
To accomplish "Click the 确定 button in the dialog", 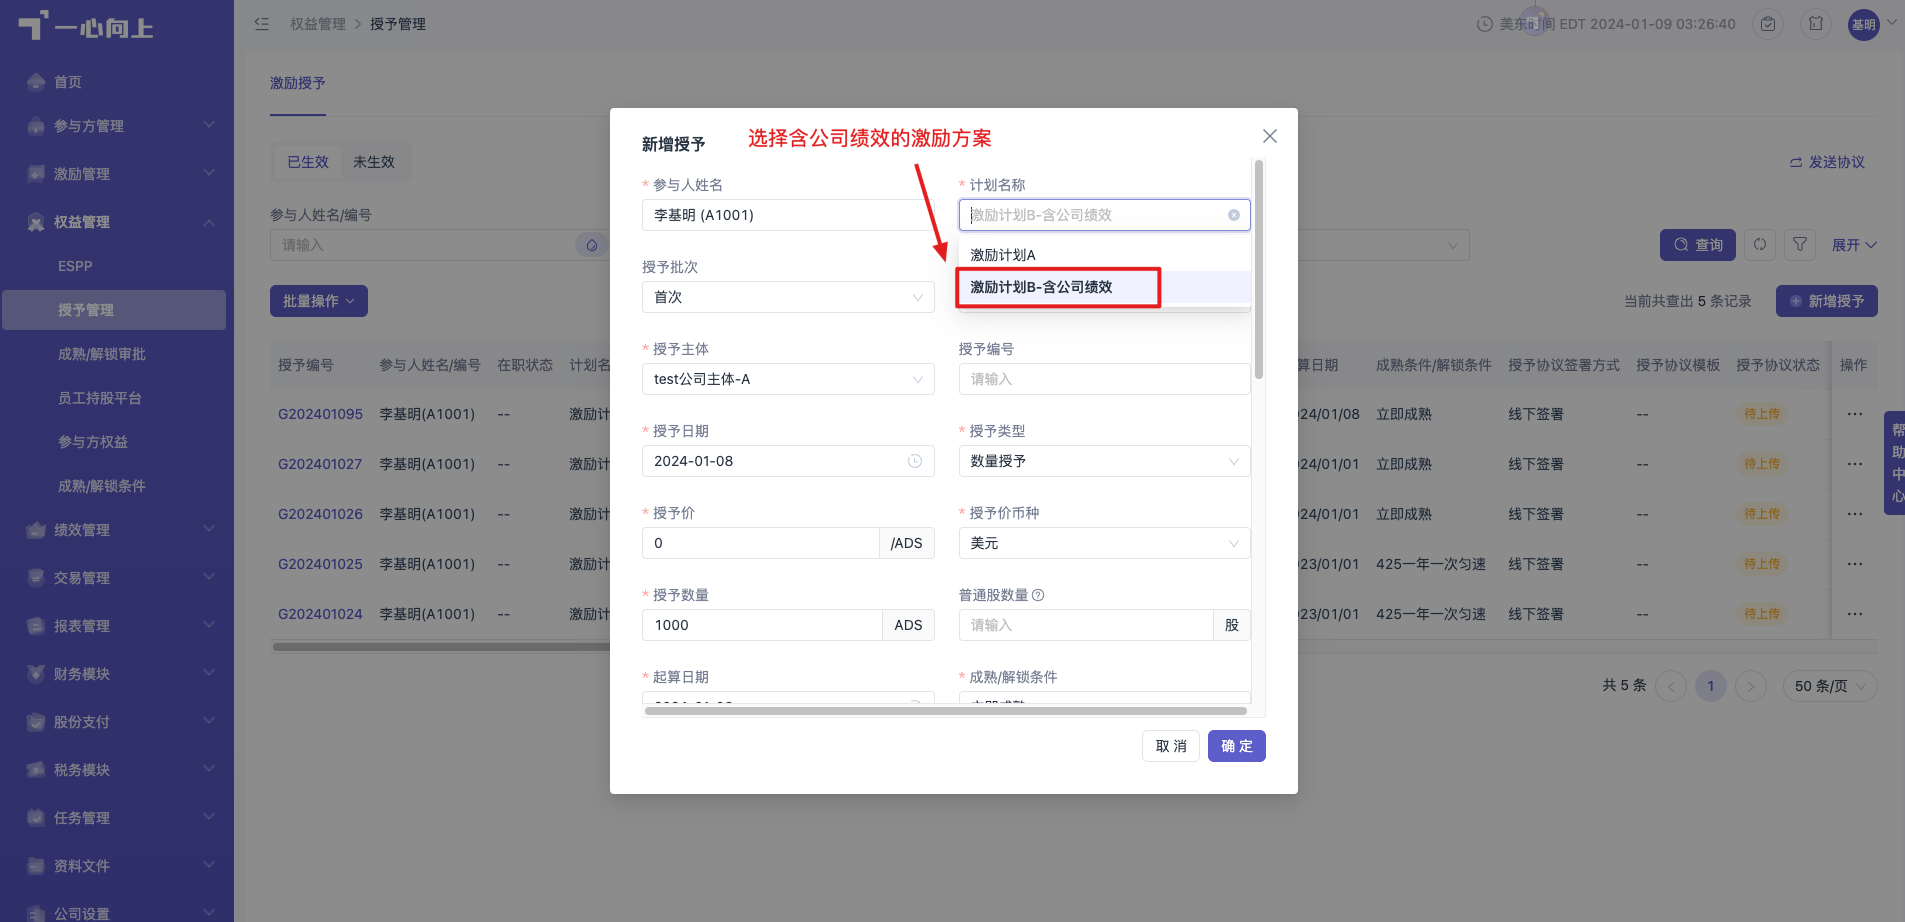I will [1237, 746].
